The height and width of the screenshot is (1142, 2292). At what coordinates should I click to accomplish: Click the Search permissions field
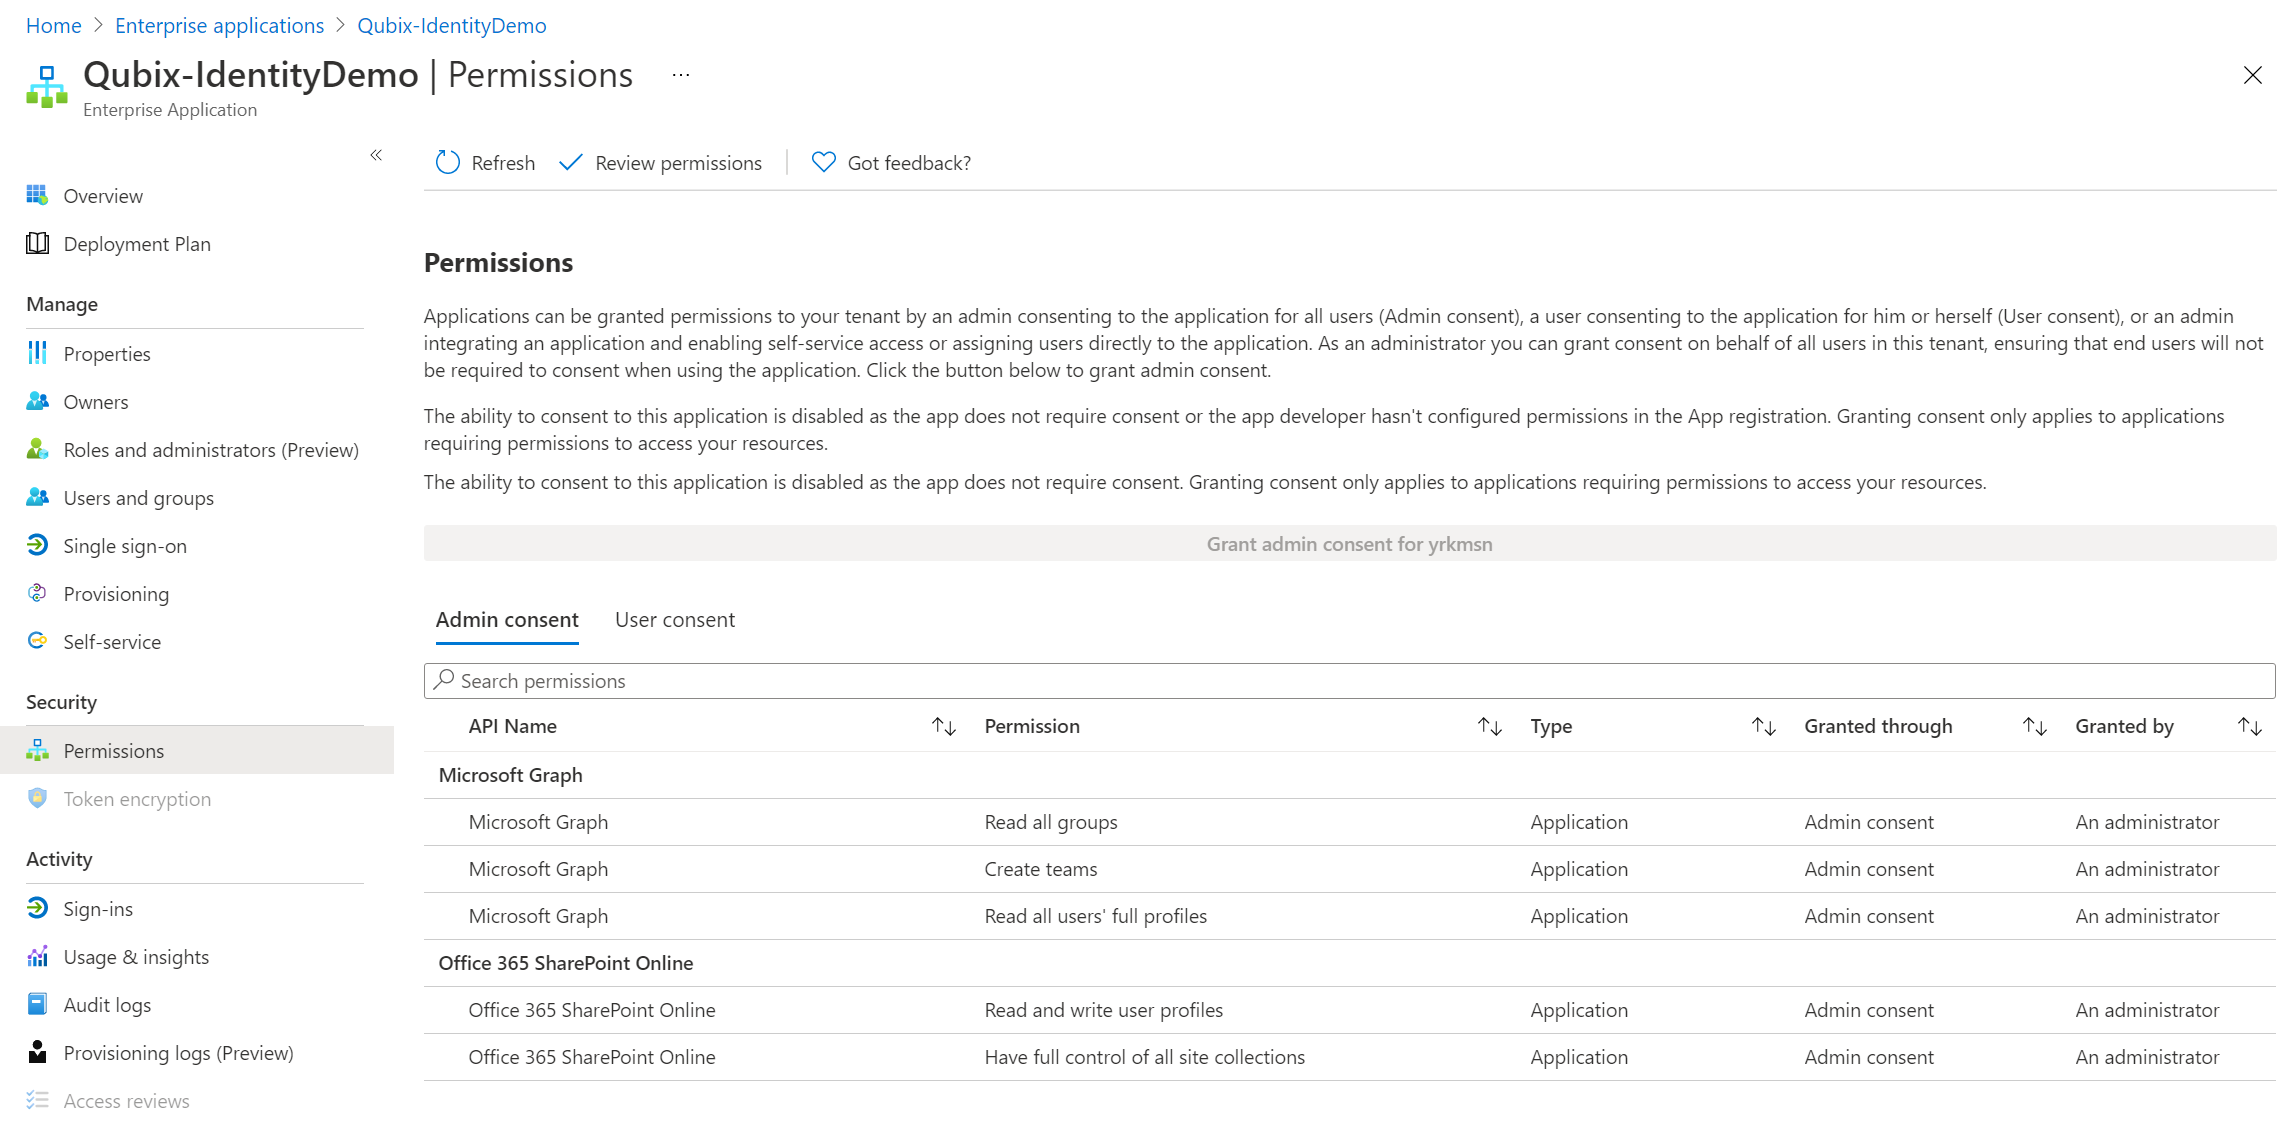tap(1348, 681)
